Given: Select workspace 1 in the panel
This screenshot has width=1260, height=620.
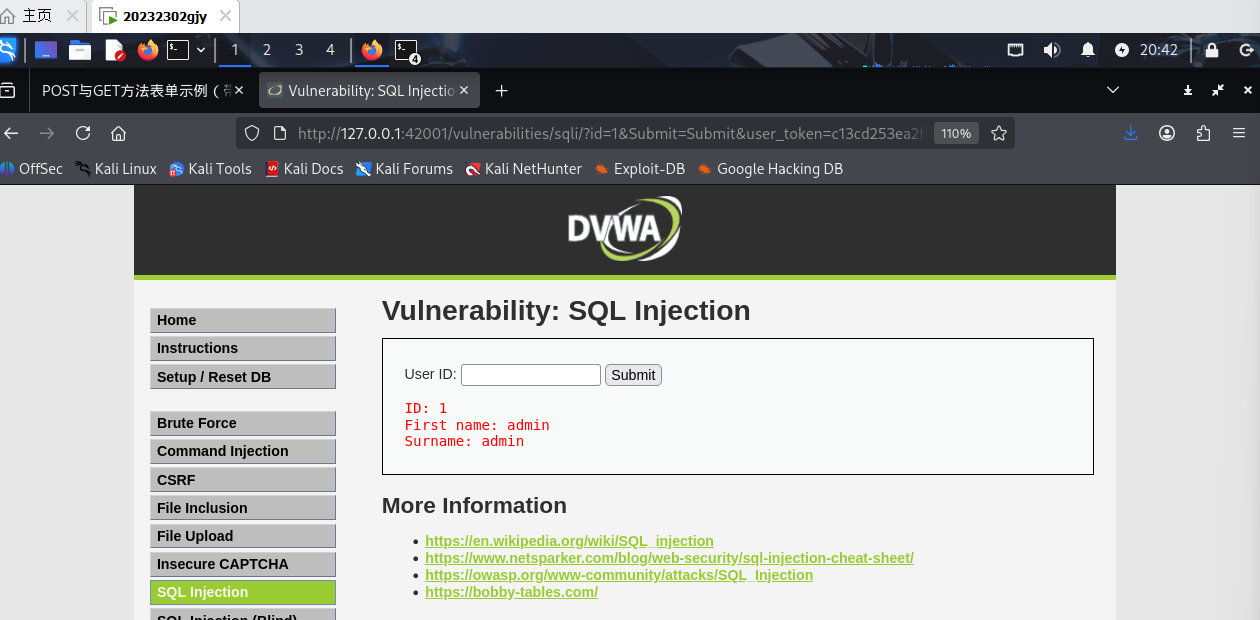Looking at the screenshot, I should click(x=235, y=50).
